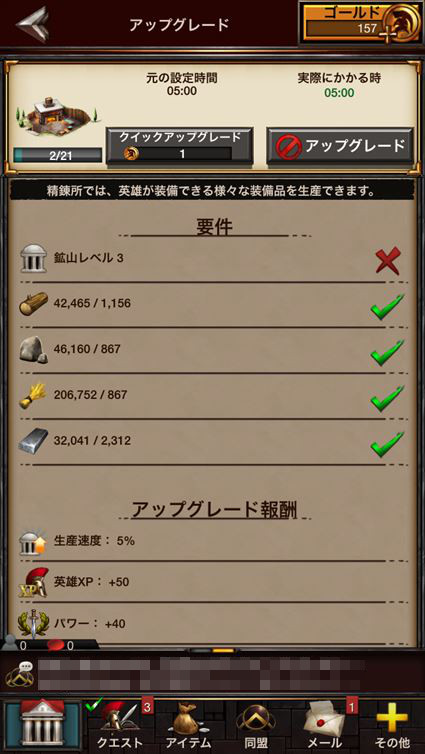
Task: Tap the green checkmark beside the wood requirement
Action: tap(387, 306)
